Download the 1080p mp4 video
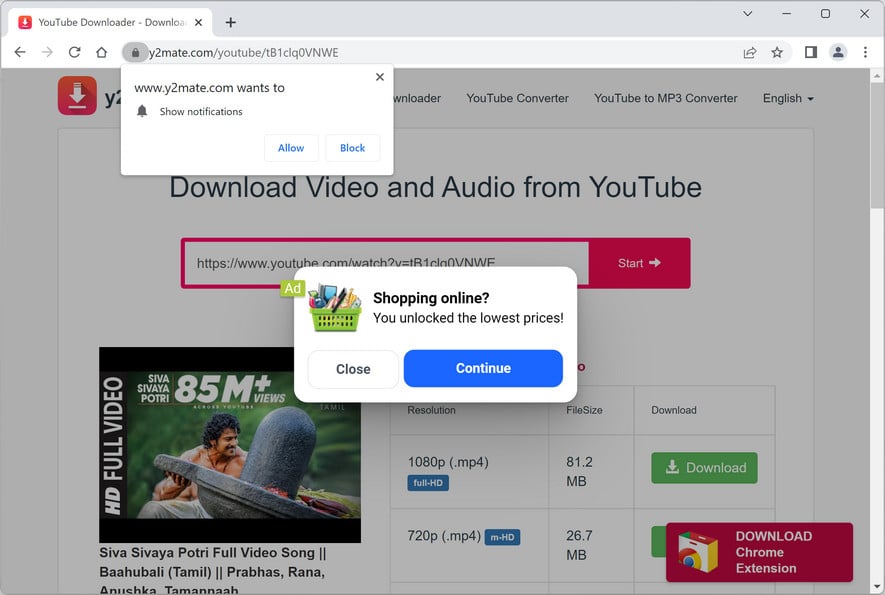The image size is (885, 595). click(704, 468)
